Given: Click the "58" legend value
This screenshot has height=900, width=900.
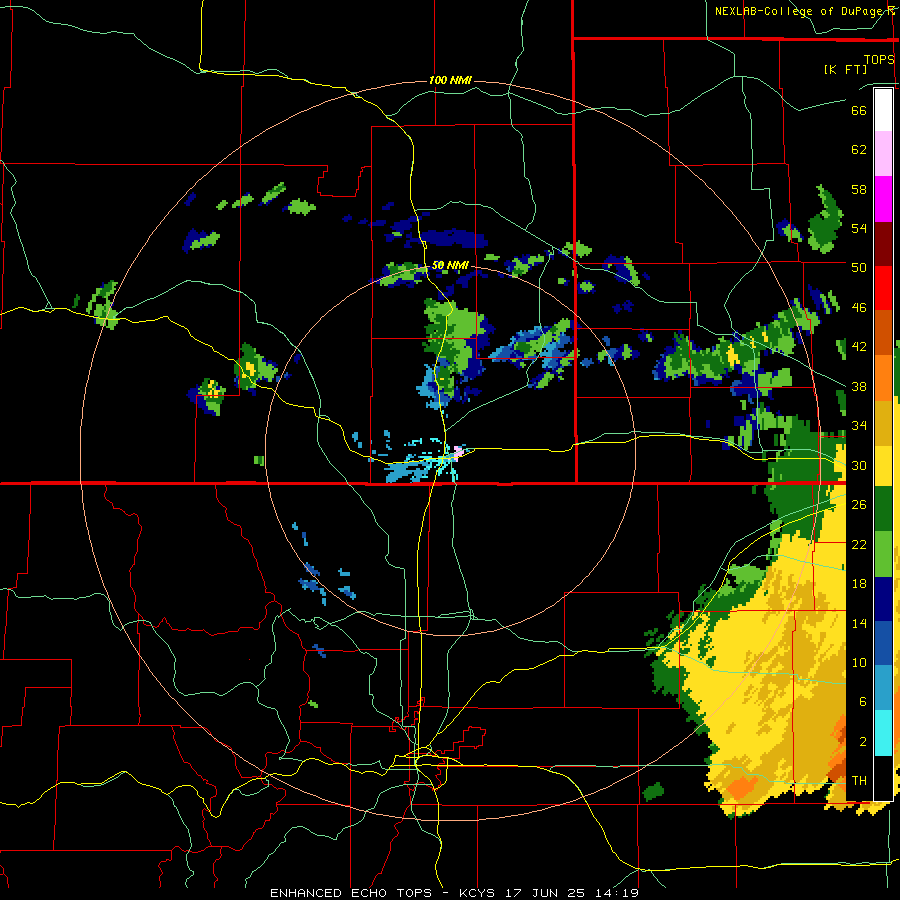Looking at the screenshot, I should click(x=859, y=189).
